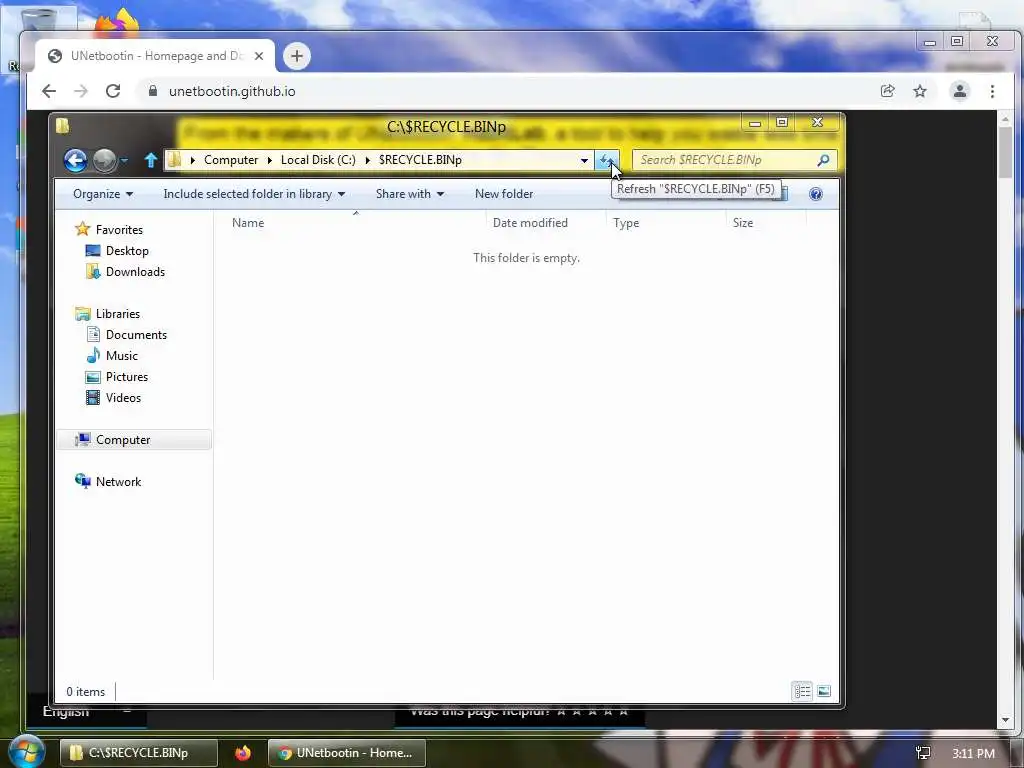Click $RECYCLE.BINp breadcrumb segment
This screenshot has height=768, width=1024.
click(x=420, y=160)
